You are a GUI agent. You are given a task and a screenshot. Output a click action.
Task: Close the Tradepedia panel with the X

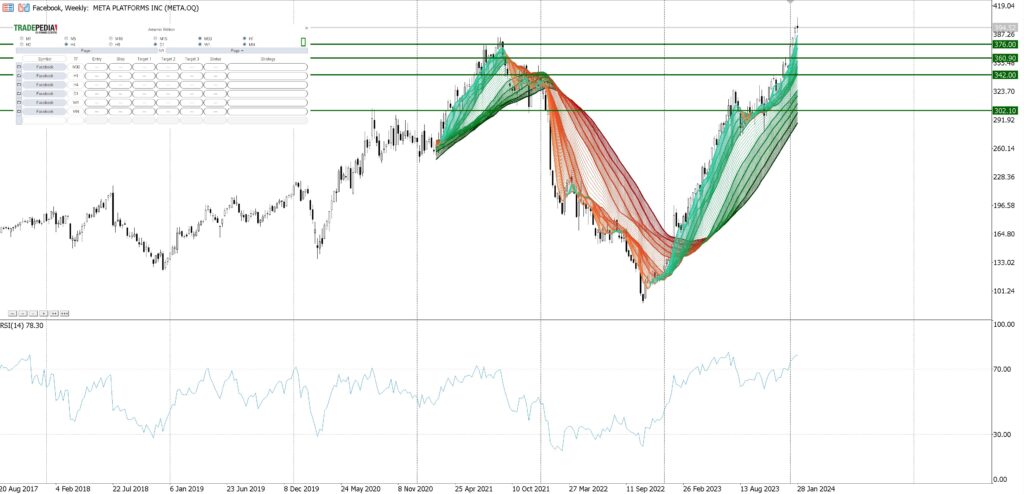pyautogui.click(x=304, y=29)
